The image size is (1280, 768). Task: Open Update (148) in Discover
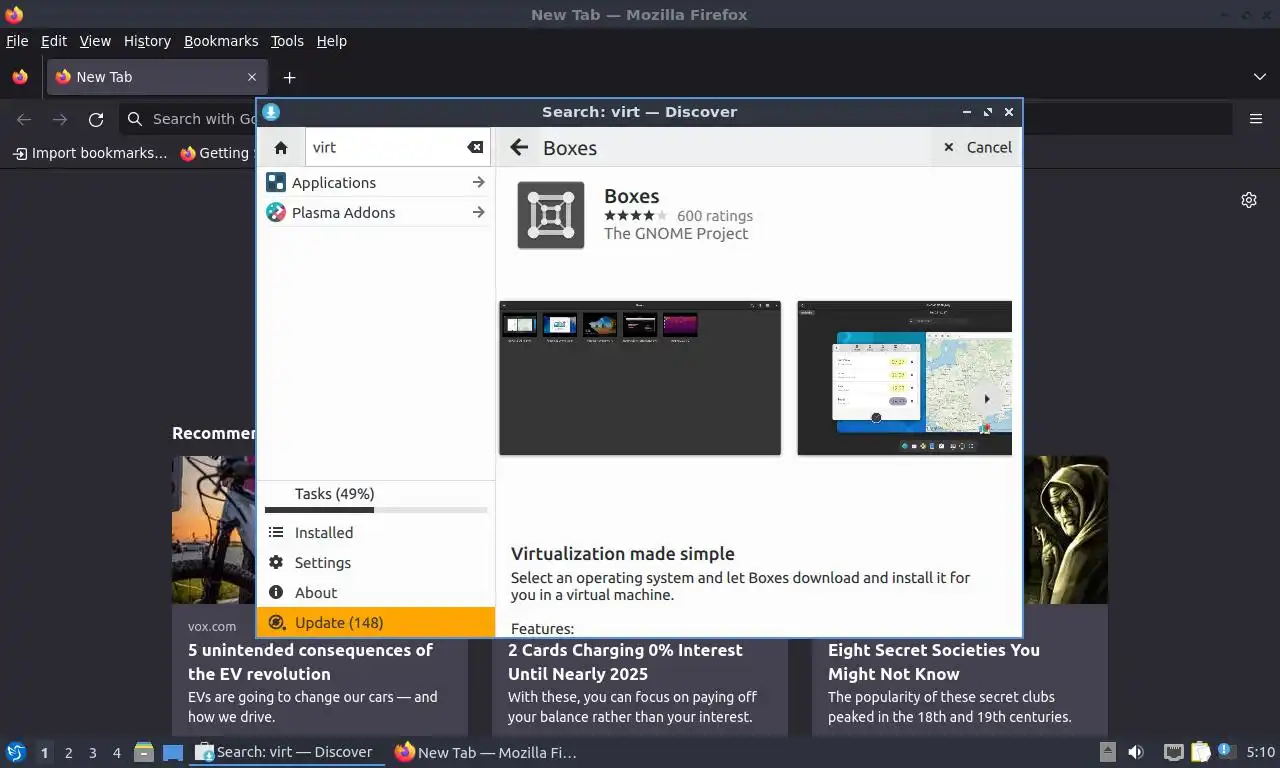point(376,622)
